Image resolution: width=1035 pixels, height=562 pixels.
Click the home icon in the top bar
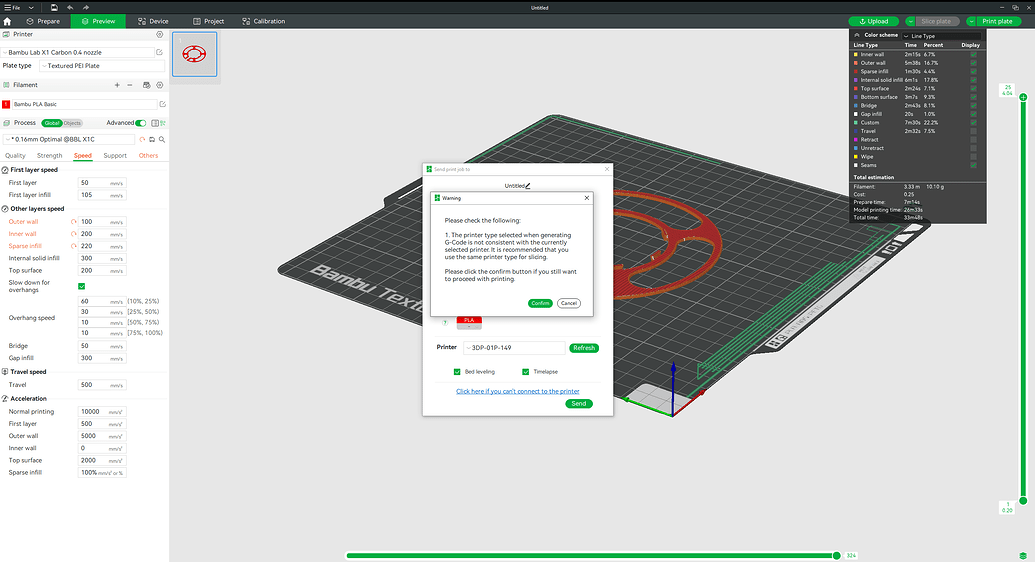pos(7,21)
